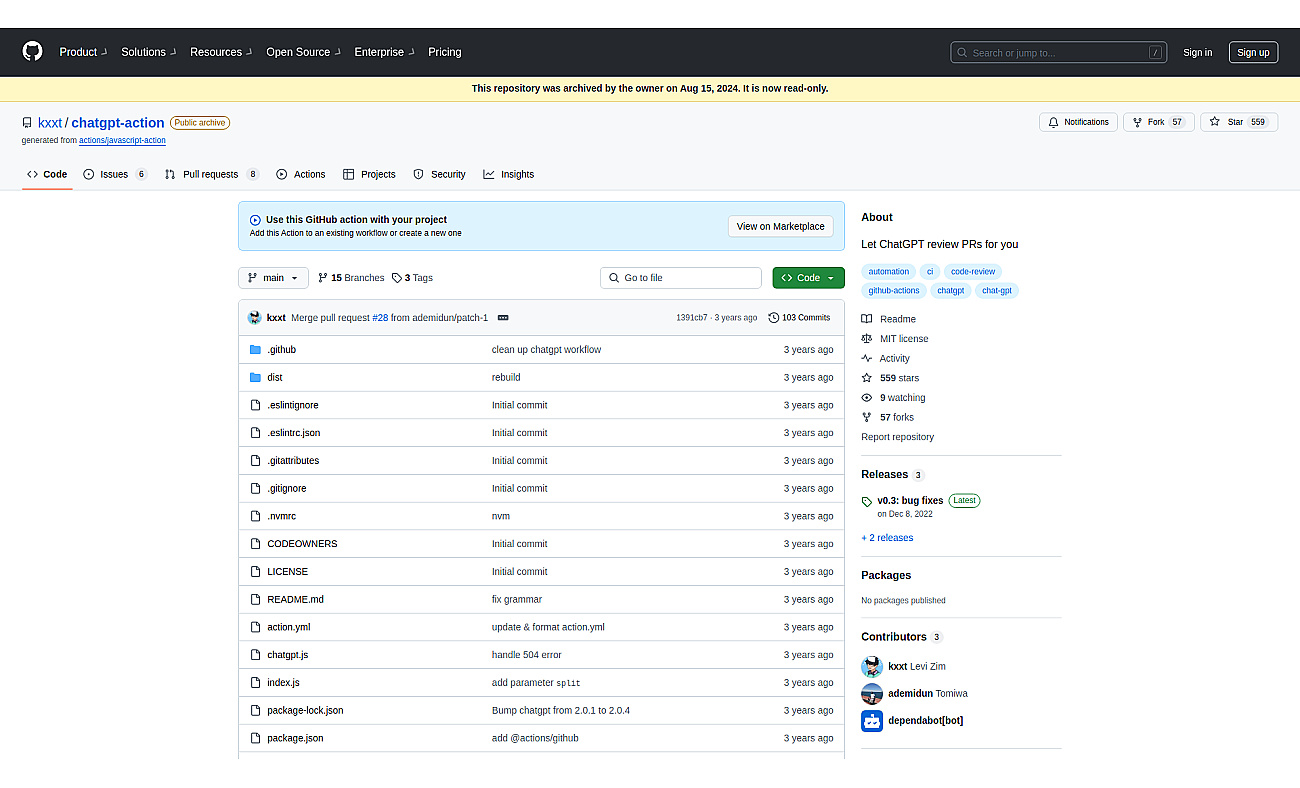Open the chatgpt.js file
Viewport: 1300px width, 788px height.
pos(288,655)
